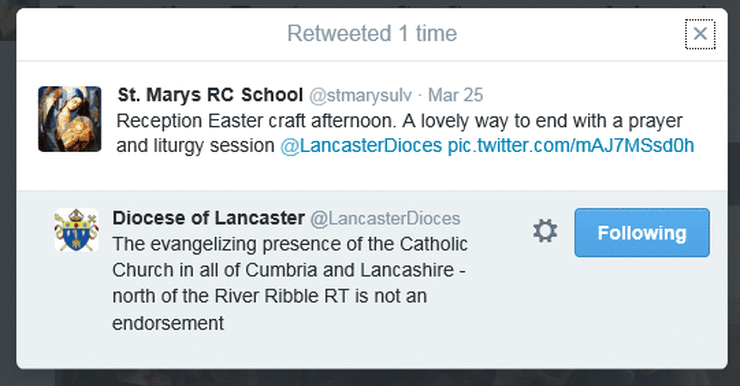
Task: Click the word endorsement in the bio
Action: tap(168, 324)
